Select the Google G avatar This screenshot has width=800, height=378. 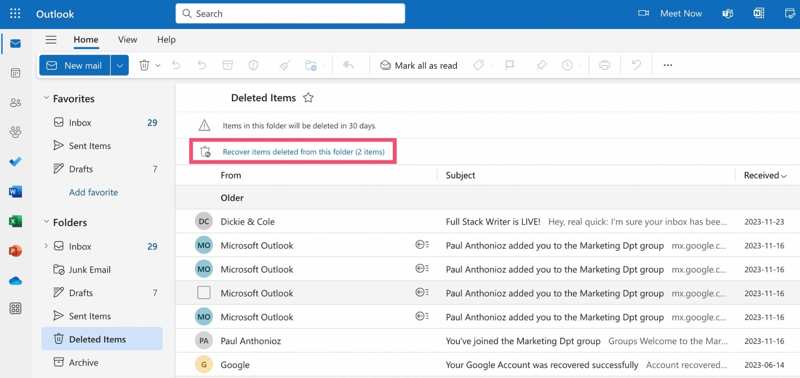pyautogui.click(x=204, y=365)
